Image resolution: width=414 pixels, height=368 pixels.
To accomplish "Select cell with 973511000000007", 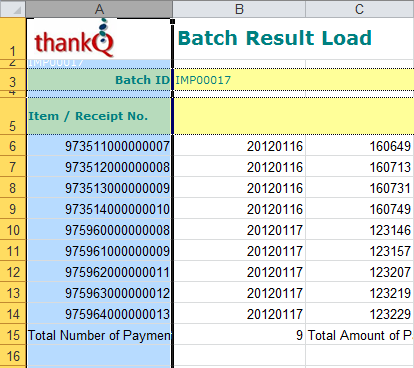I will tap(99, 146).
